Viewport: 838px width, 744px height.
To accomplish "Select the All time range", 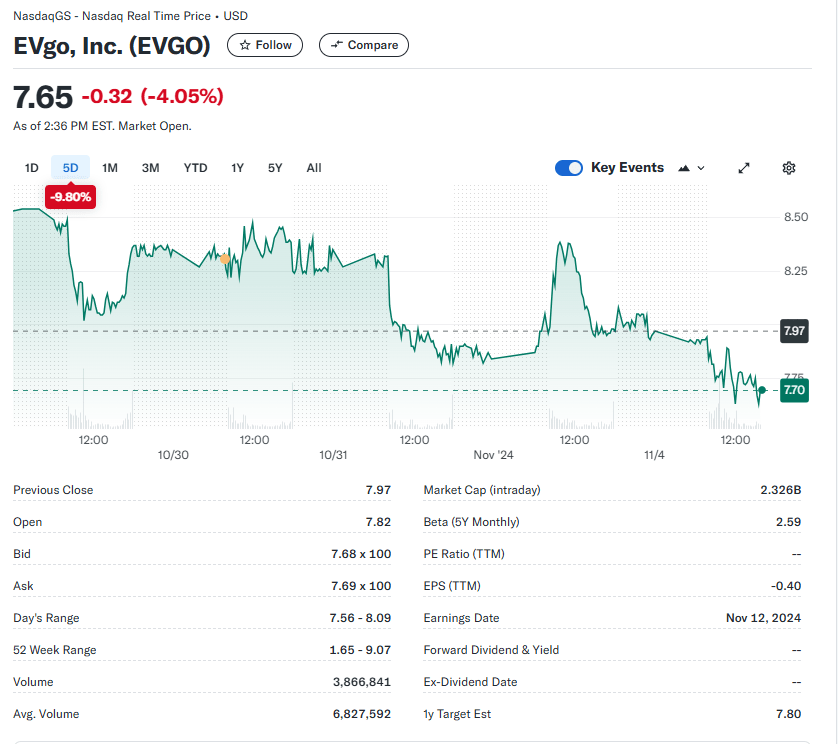I will [x=314, y=168].
